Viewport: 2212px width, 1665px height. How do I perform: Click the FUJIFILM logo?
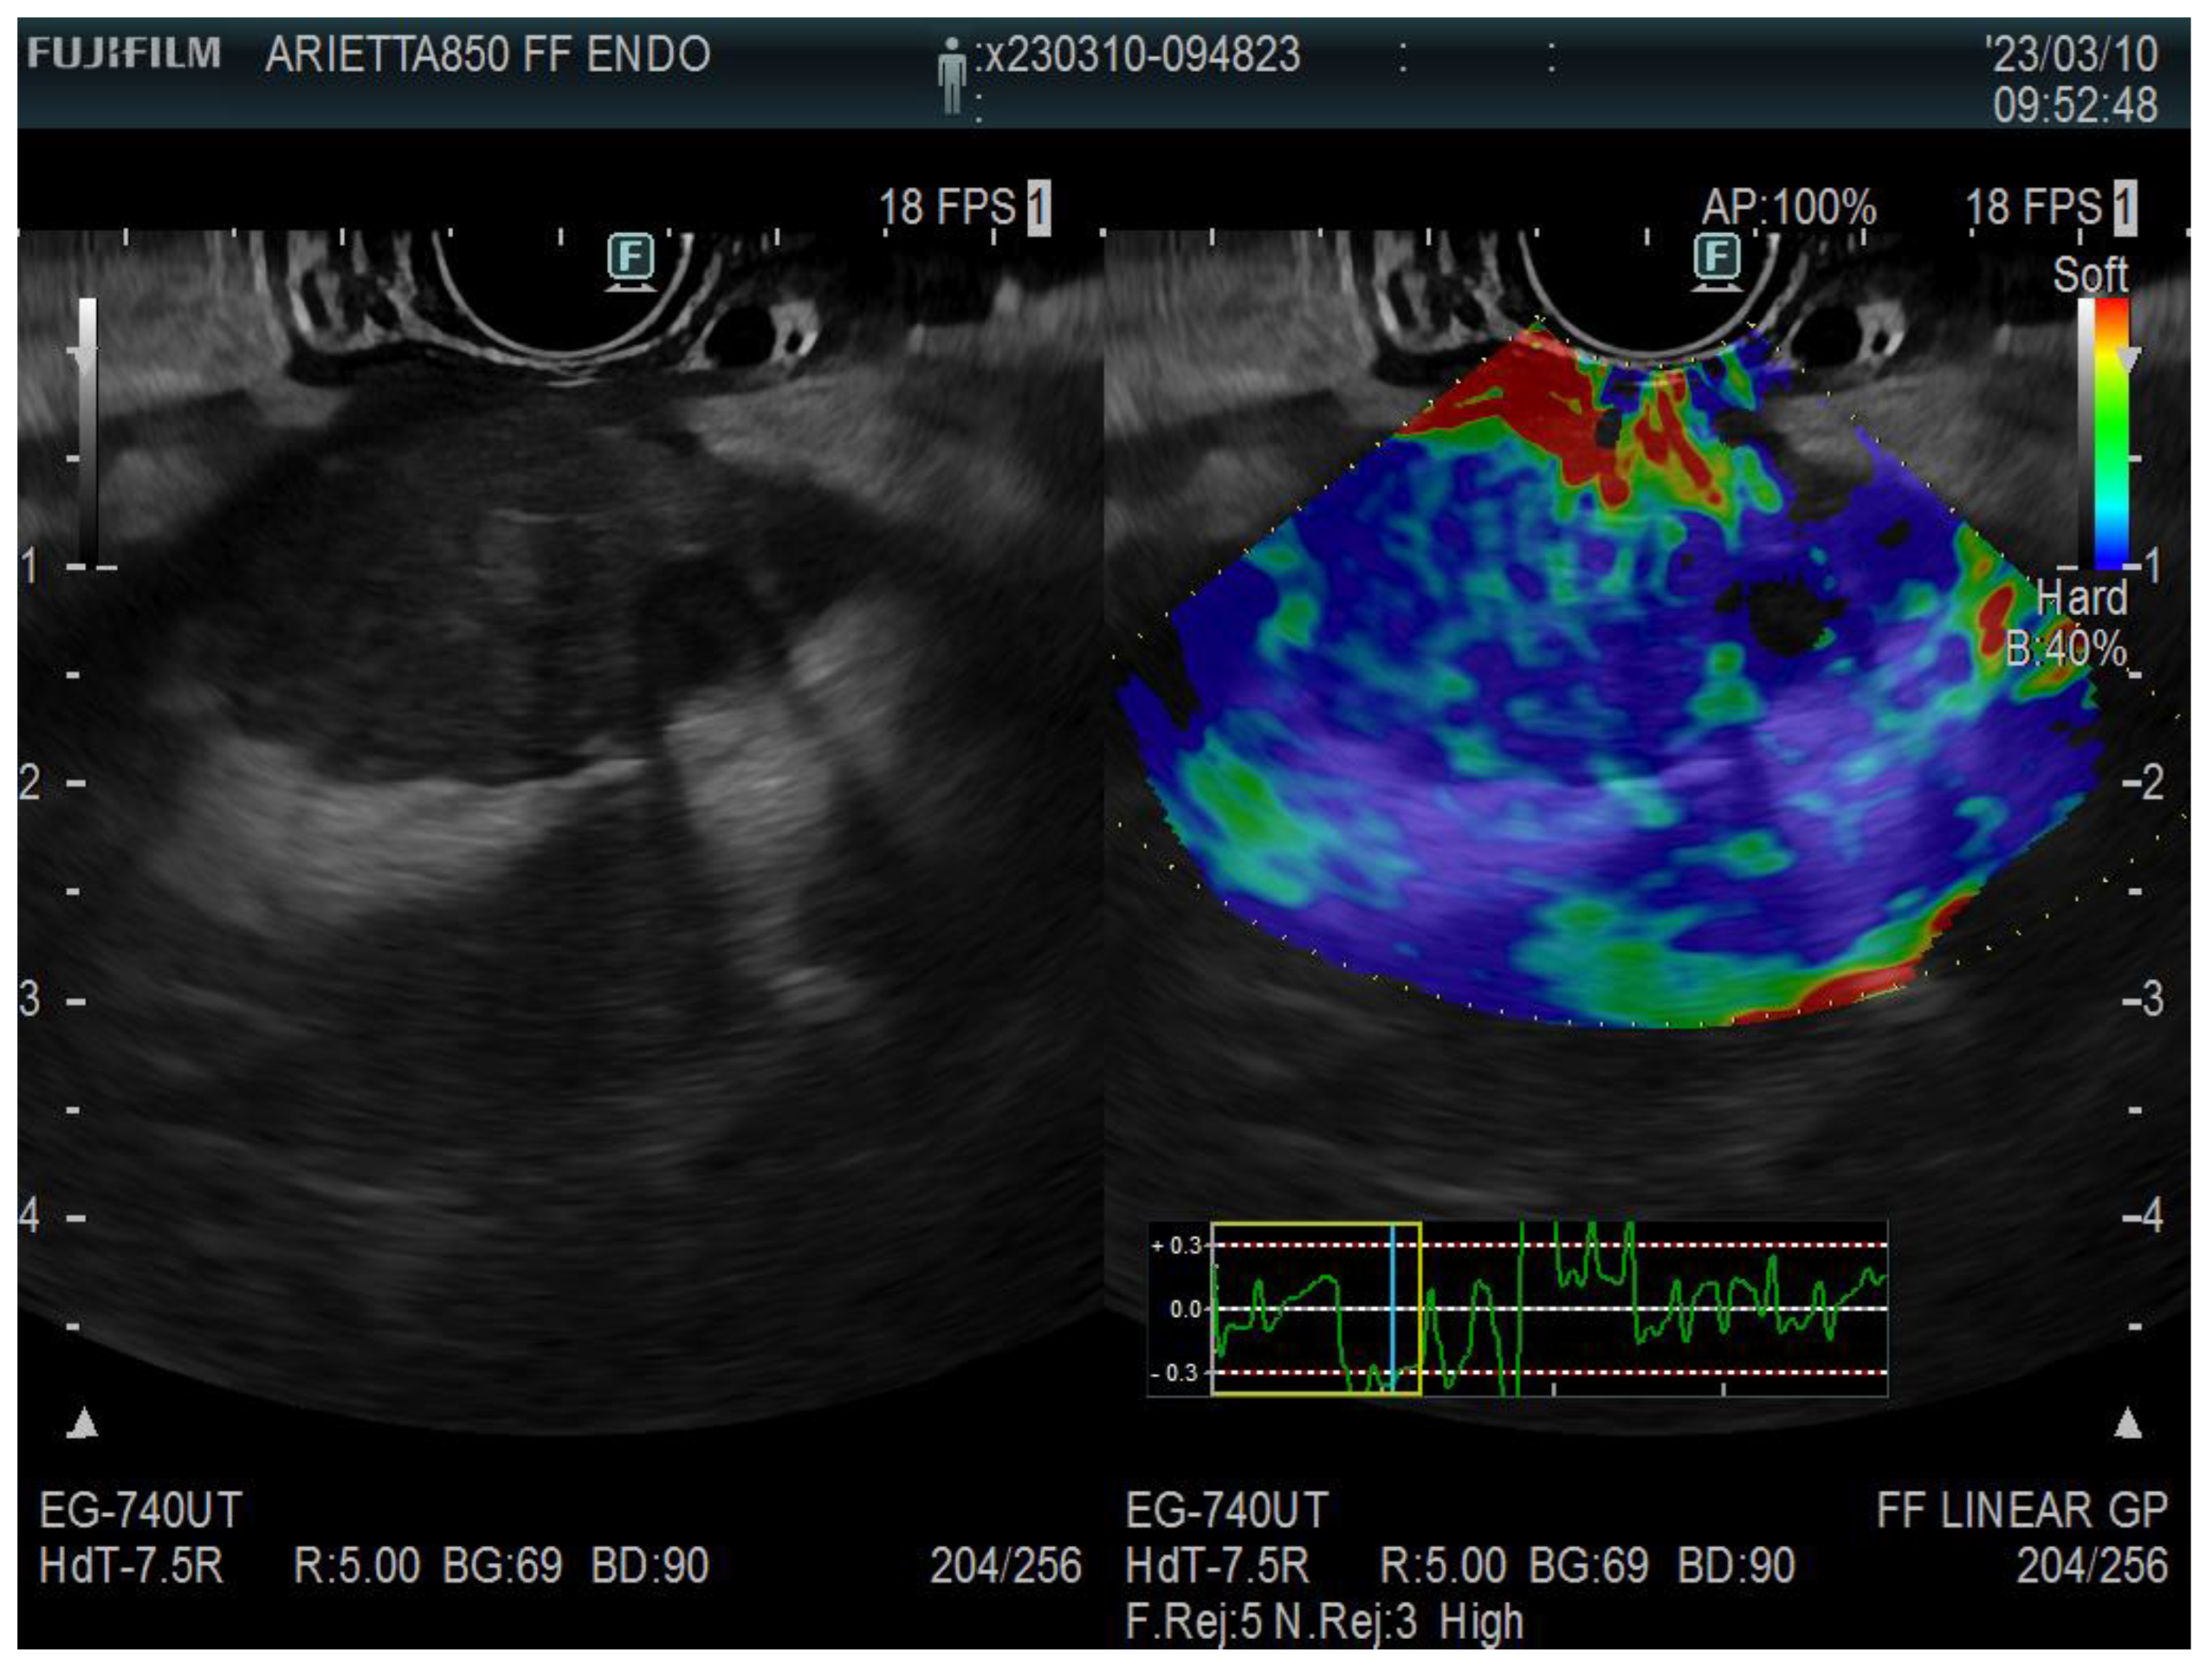[122, 55]
